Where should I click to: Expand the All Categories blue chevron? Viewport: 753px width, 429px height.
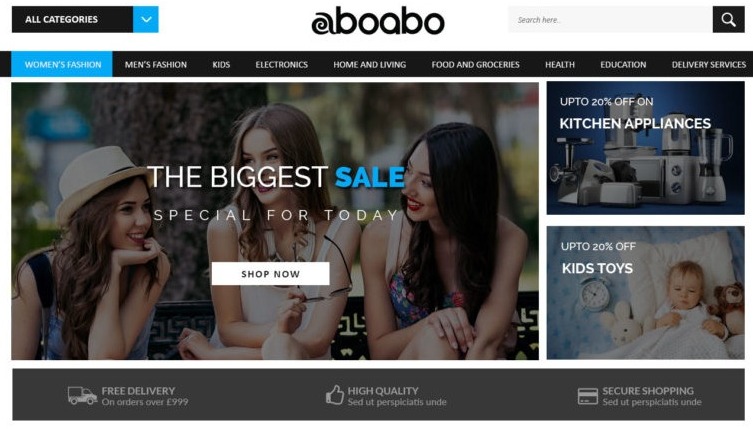pyautogui.click(x=146, y=19)
